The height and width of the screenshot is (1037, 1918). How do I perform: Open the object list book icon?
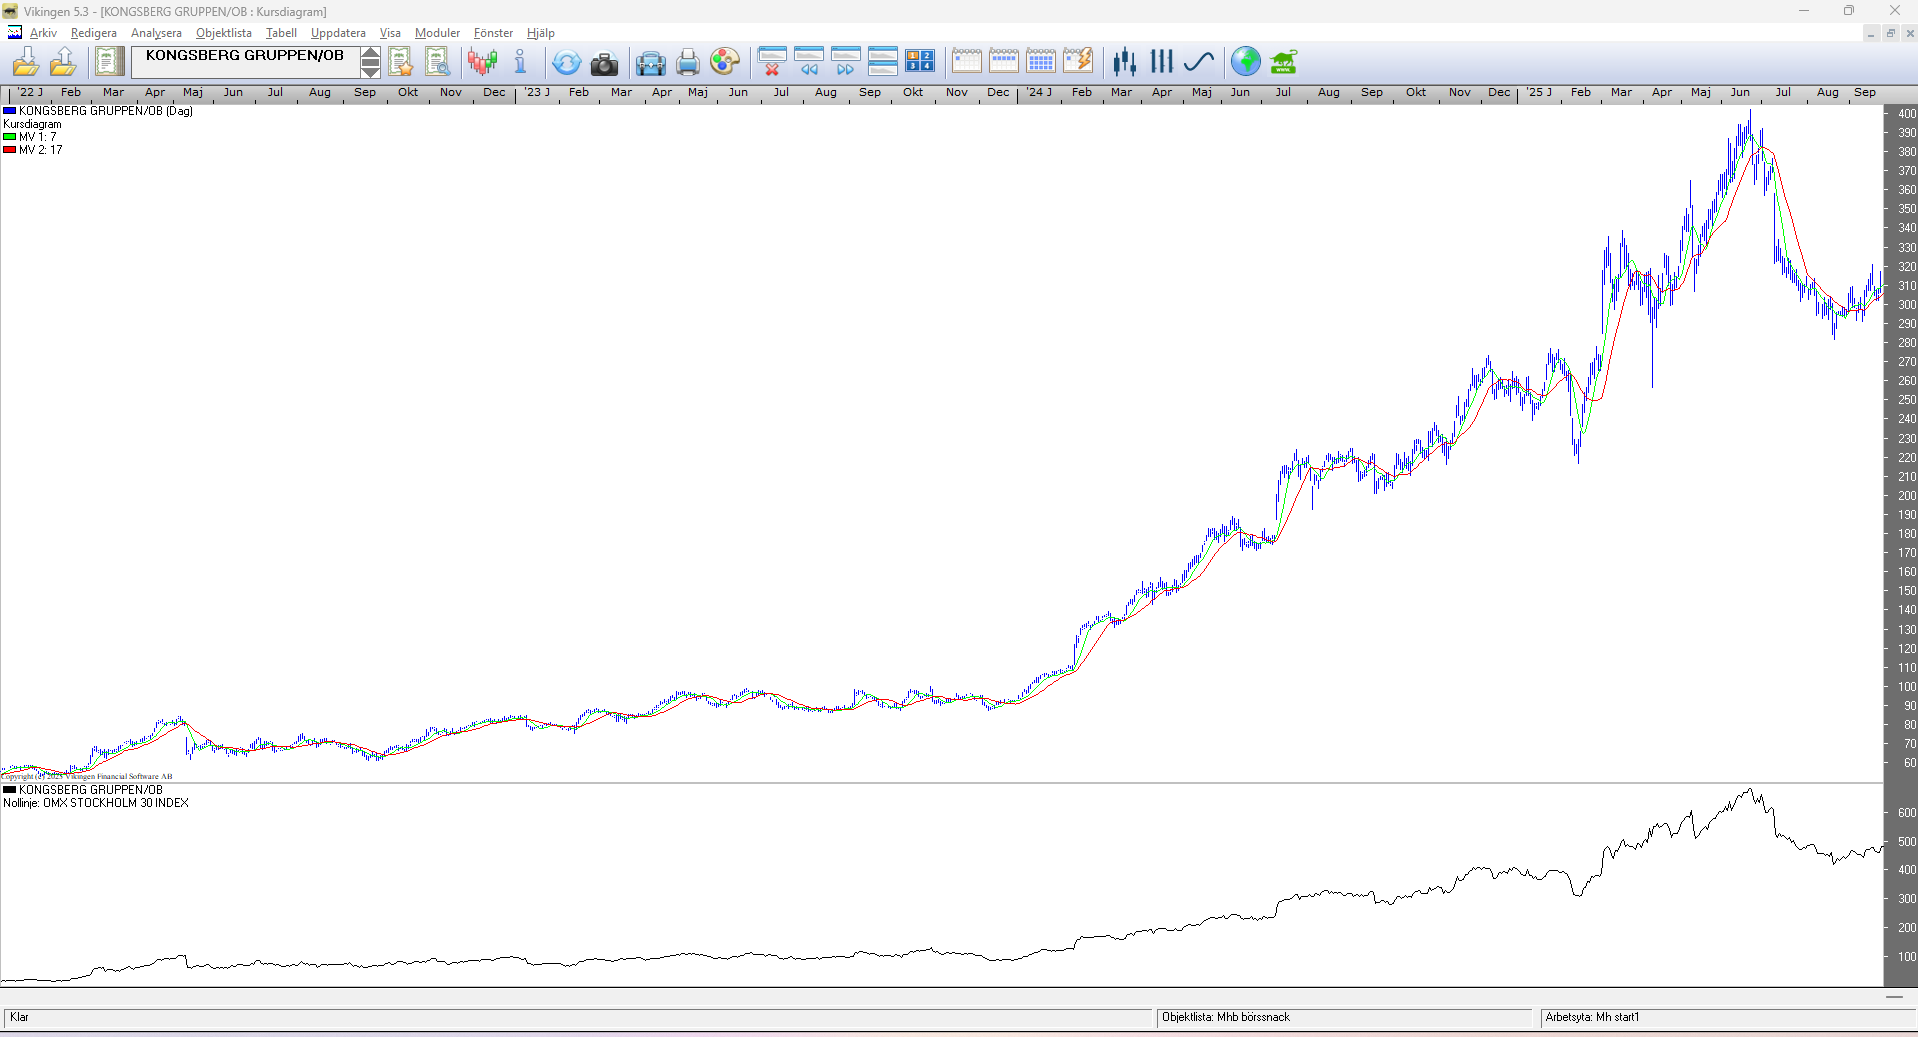[109, 62]
